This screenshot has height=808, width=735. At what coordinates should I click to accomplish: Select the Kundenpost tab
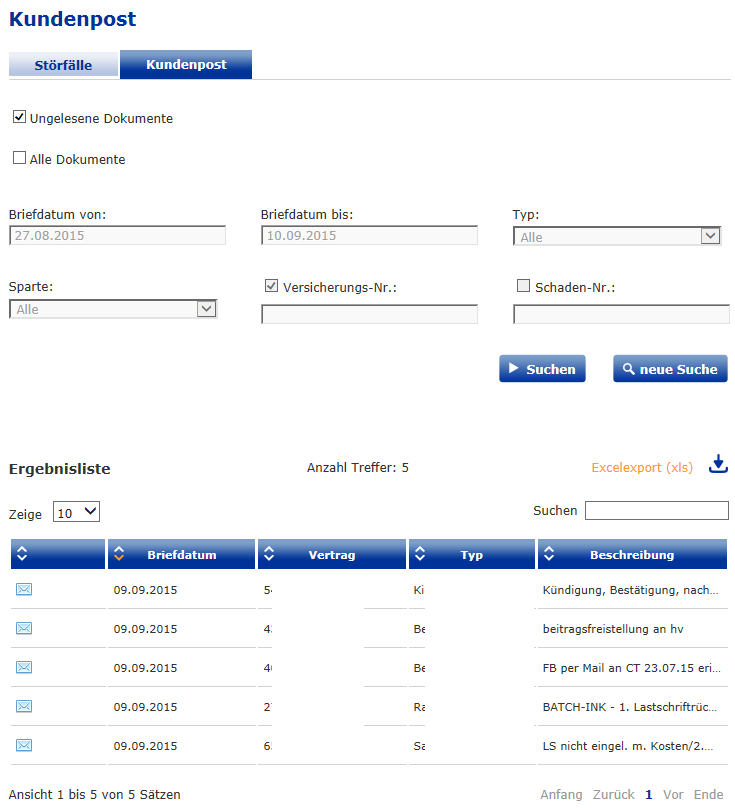click(x=186, y=65)
